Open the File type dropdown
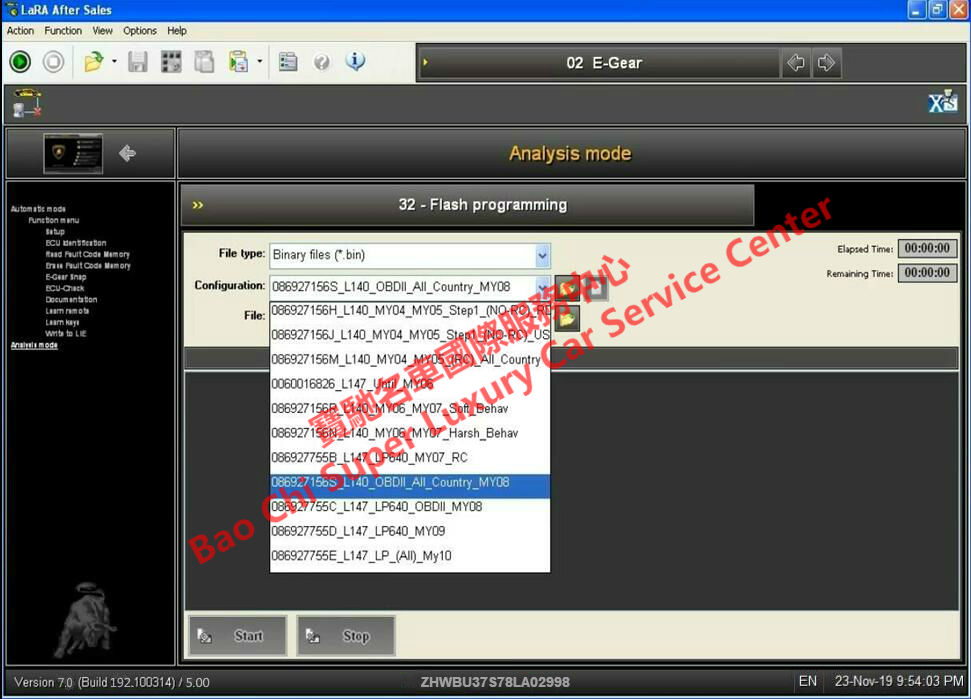 542,255
